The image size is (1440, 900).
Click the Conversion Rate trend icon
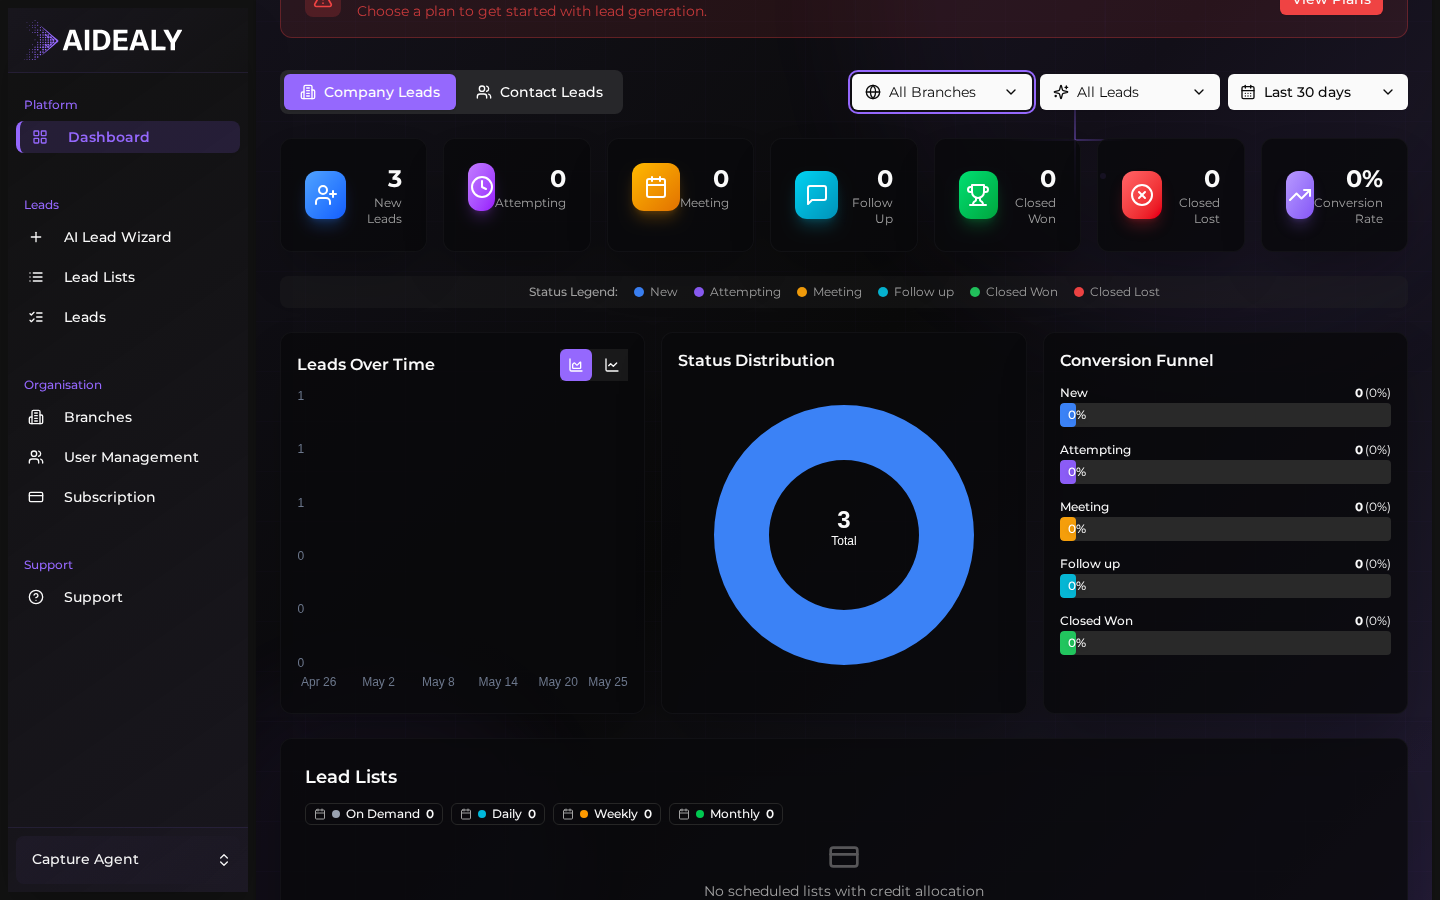(x=1300, y=195)
